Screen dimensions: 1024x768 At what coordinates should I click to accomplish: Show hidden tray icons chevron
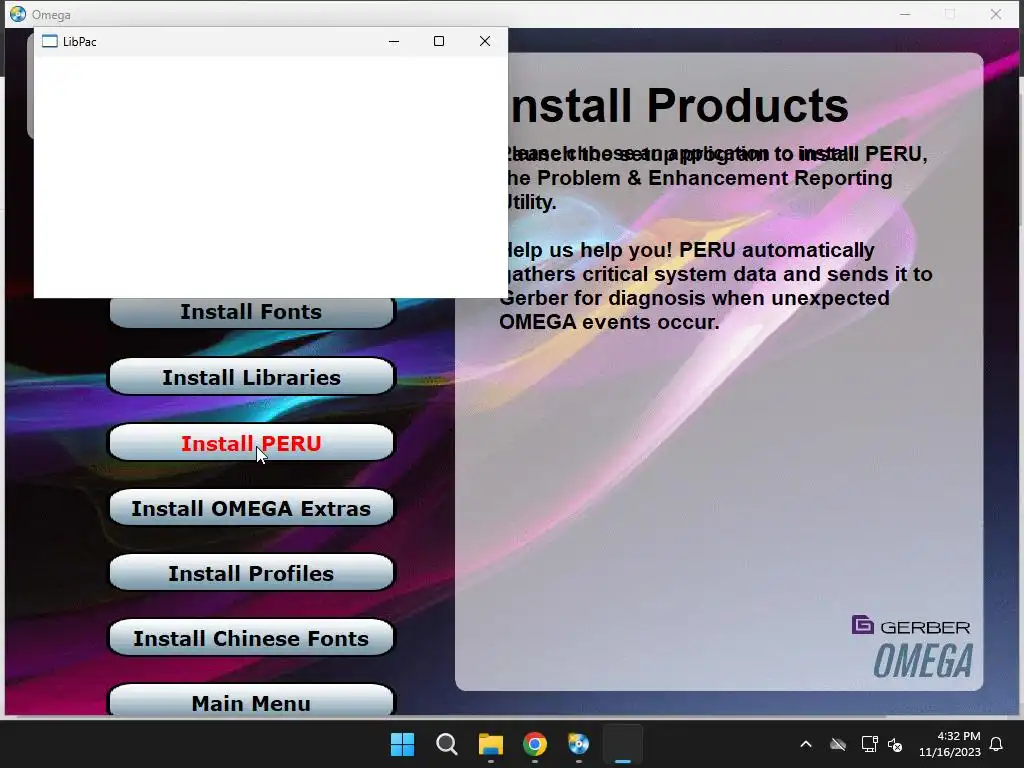806,744
